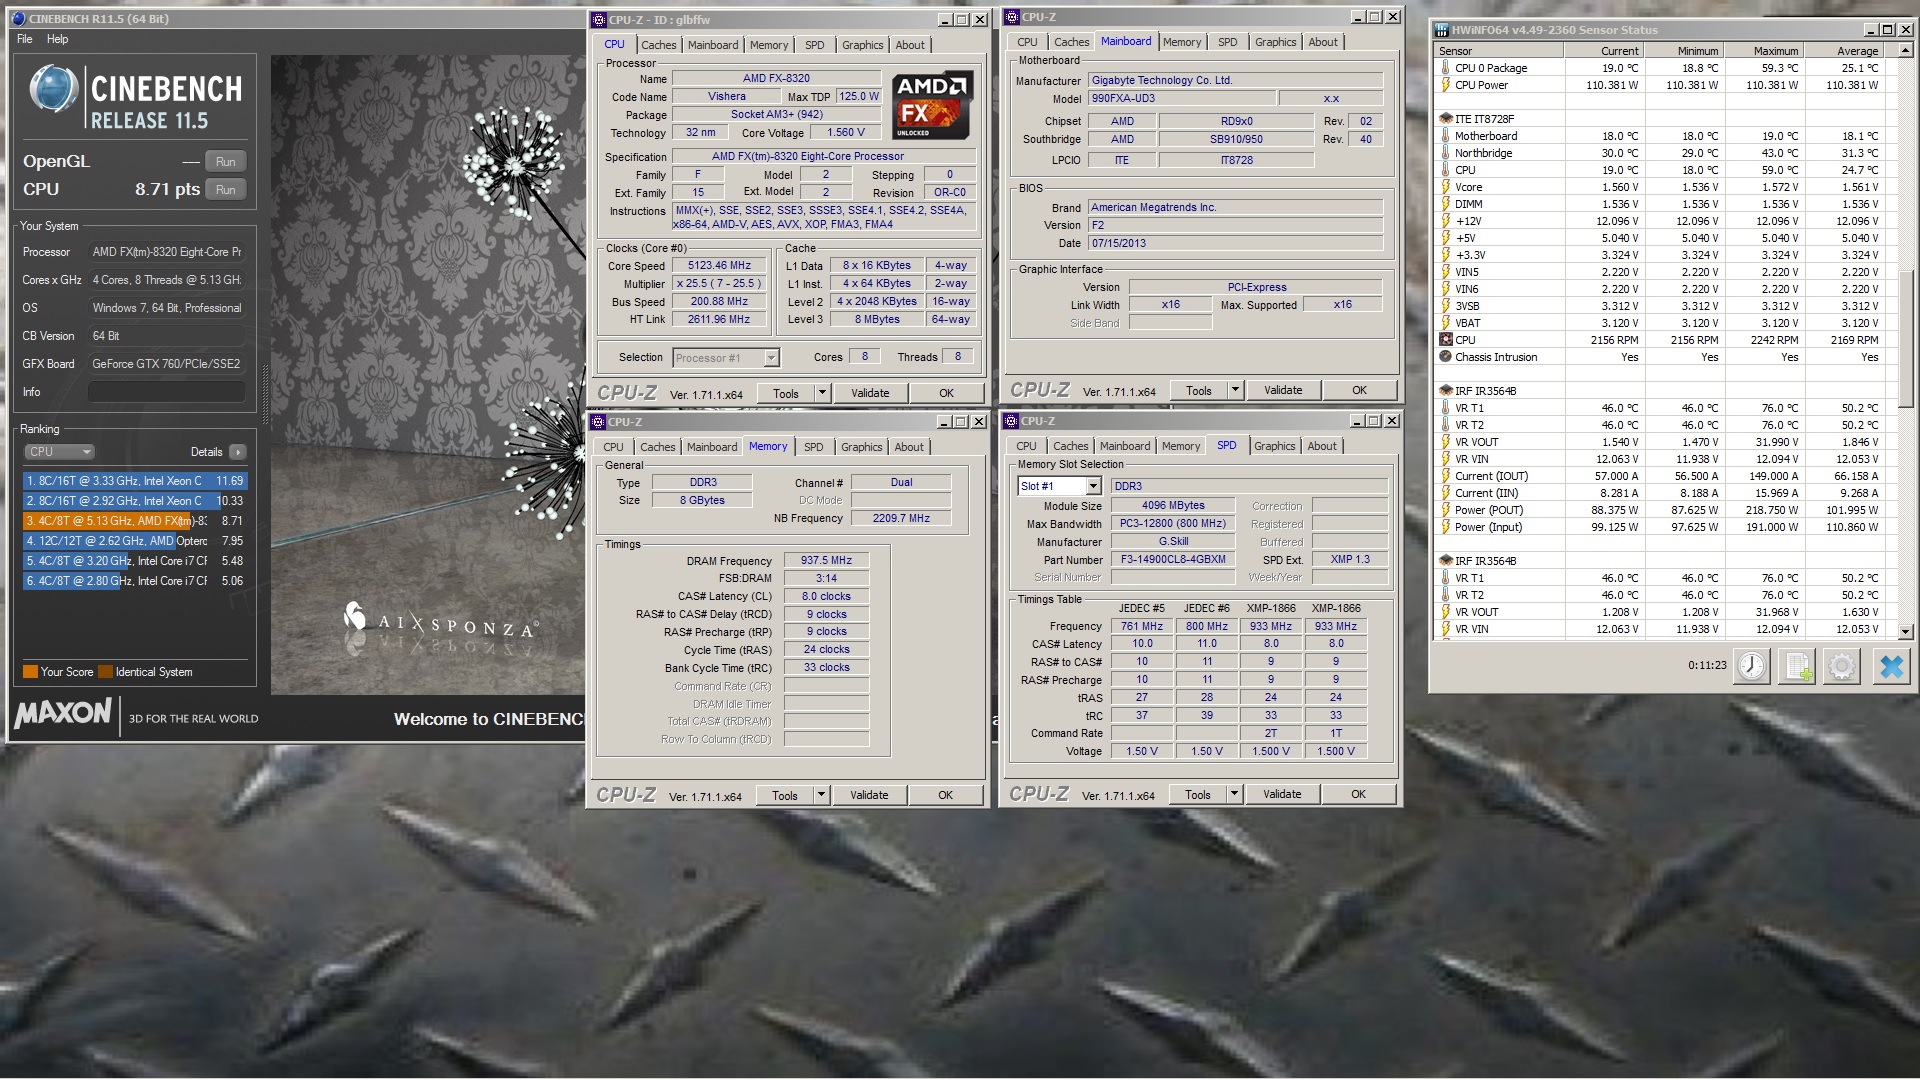The width and height of the screenshot is (1920, 1080).
Task: Expand Tools dropdown arrow in CPU-Z SPD window
Action: pyautogui.click(x=1234, y=794)
